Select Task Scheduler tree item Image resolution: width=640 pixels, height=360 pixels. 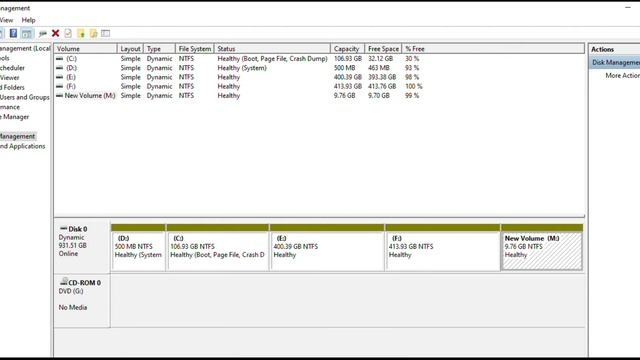[x=12, y=68]
